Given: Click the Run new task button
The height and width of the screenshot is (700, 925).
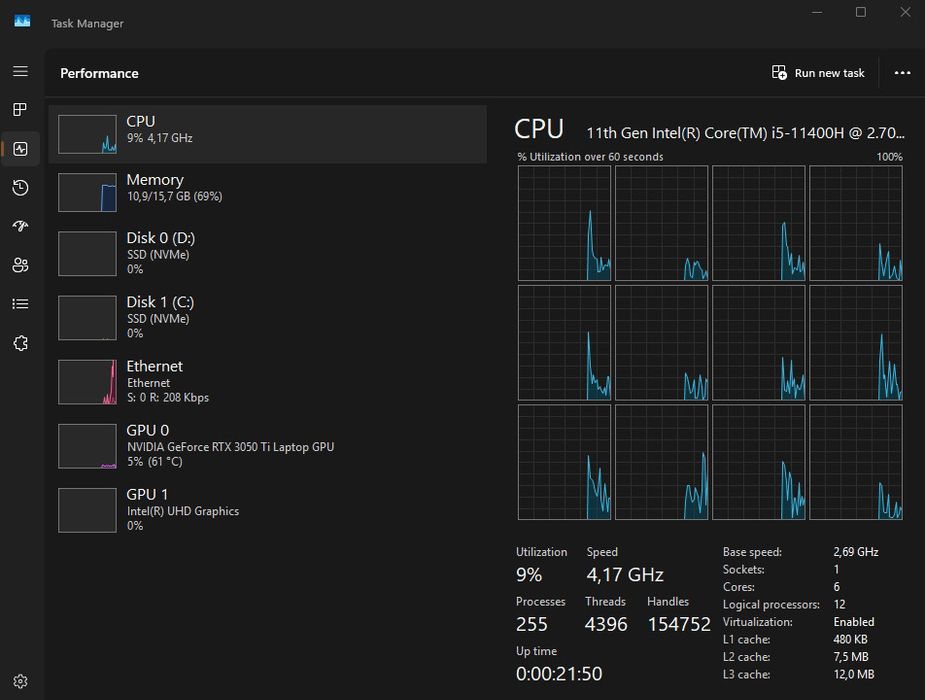Looking at the screenshot, I should click(818, 73).
